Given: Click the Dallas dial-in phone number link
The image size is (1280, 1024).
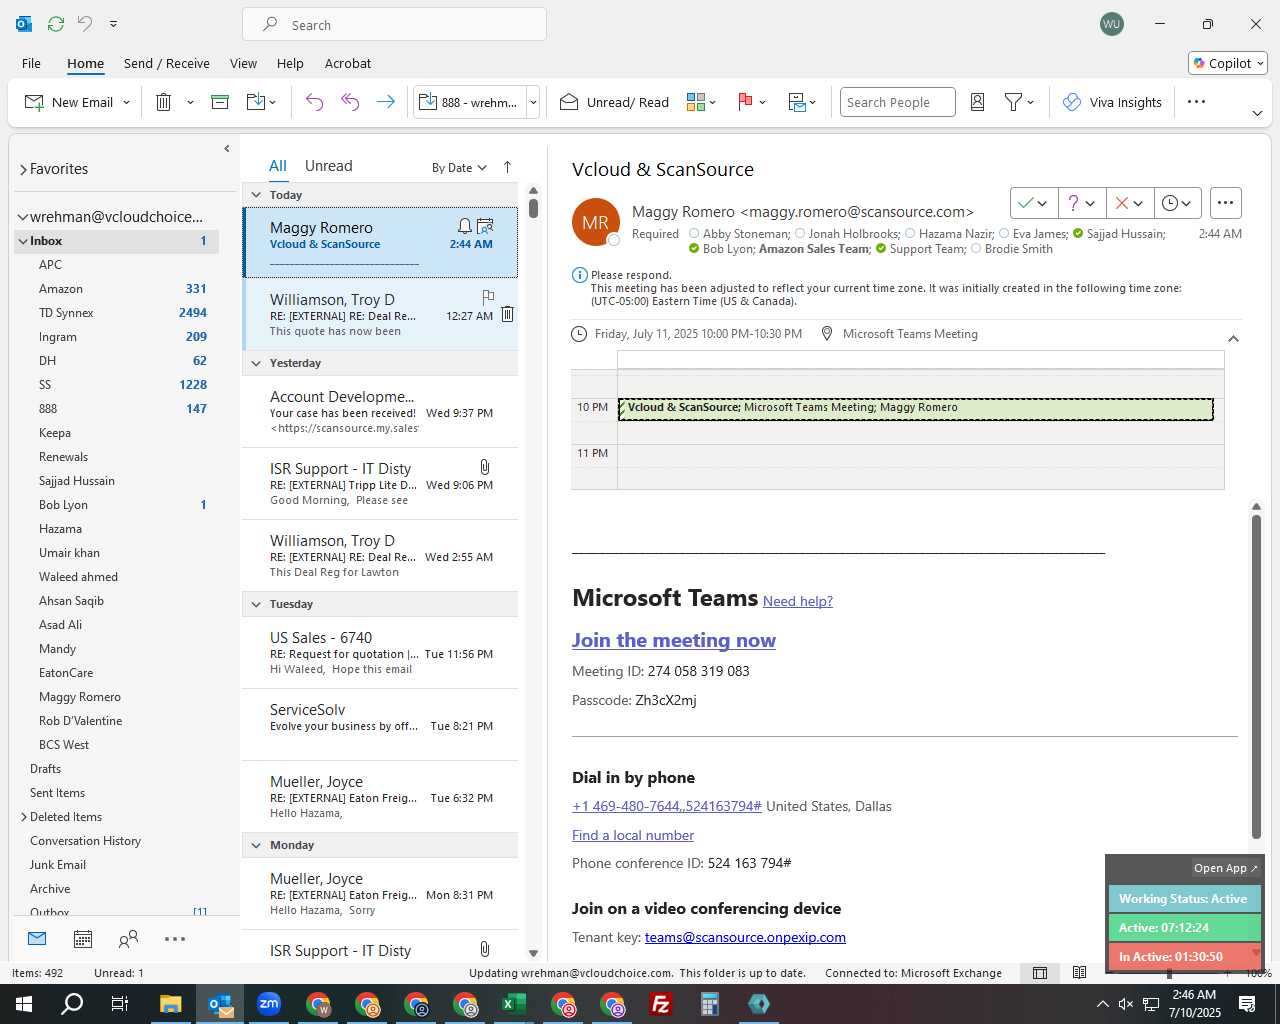Looking at the screenshot, I should tap(667, 806).
